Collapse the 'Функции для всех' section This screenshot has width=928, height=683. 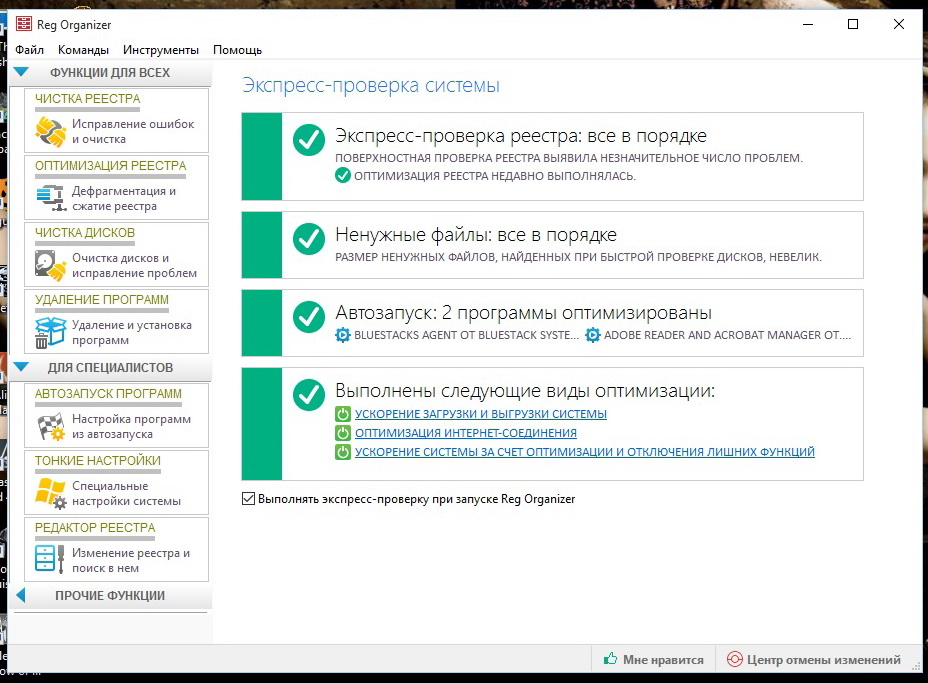coord(22,73)
